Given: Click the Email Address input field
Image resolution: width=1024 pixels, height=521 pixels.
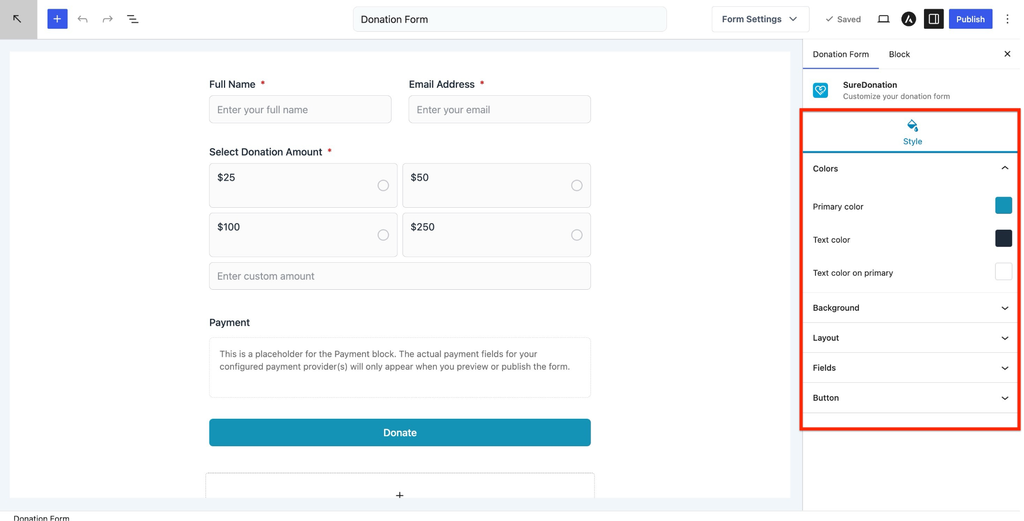Looking at the screenshot, I should point(500,109).
